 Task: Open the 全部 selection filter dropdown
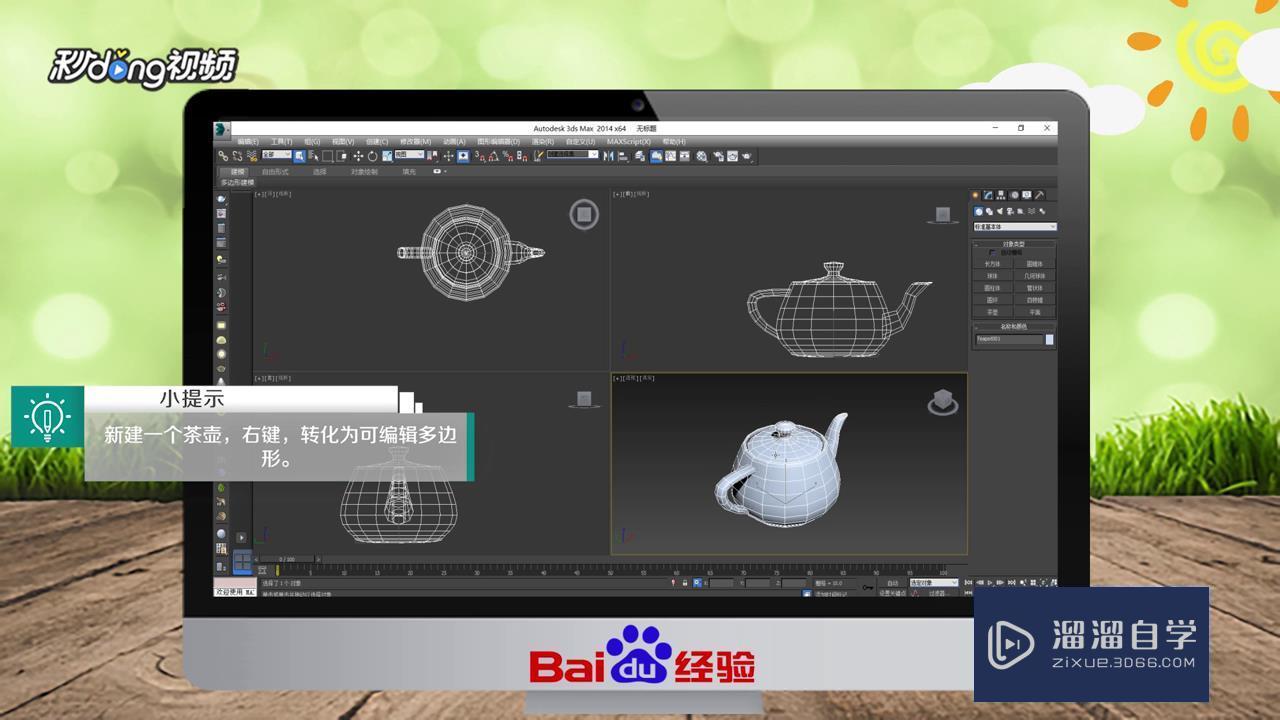277,155
